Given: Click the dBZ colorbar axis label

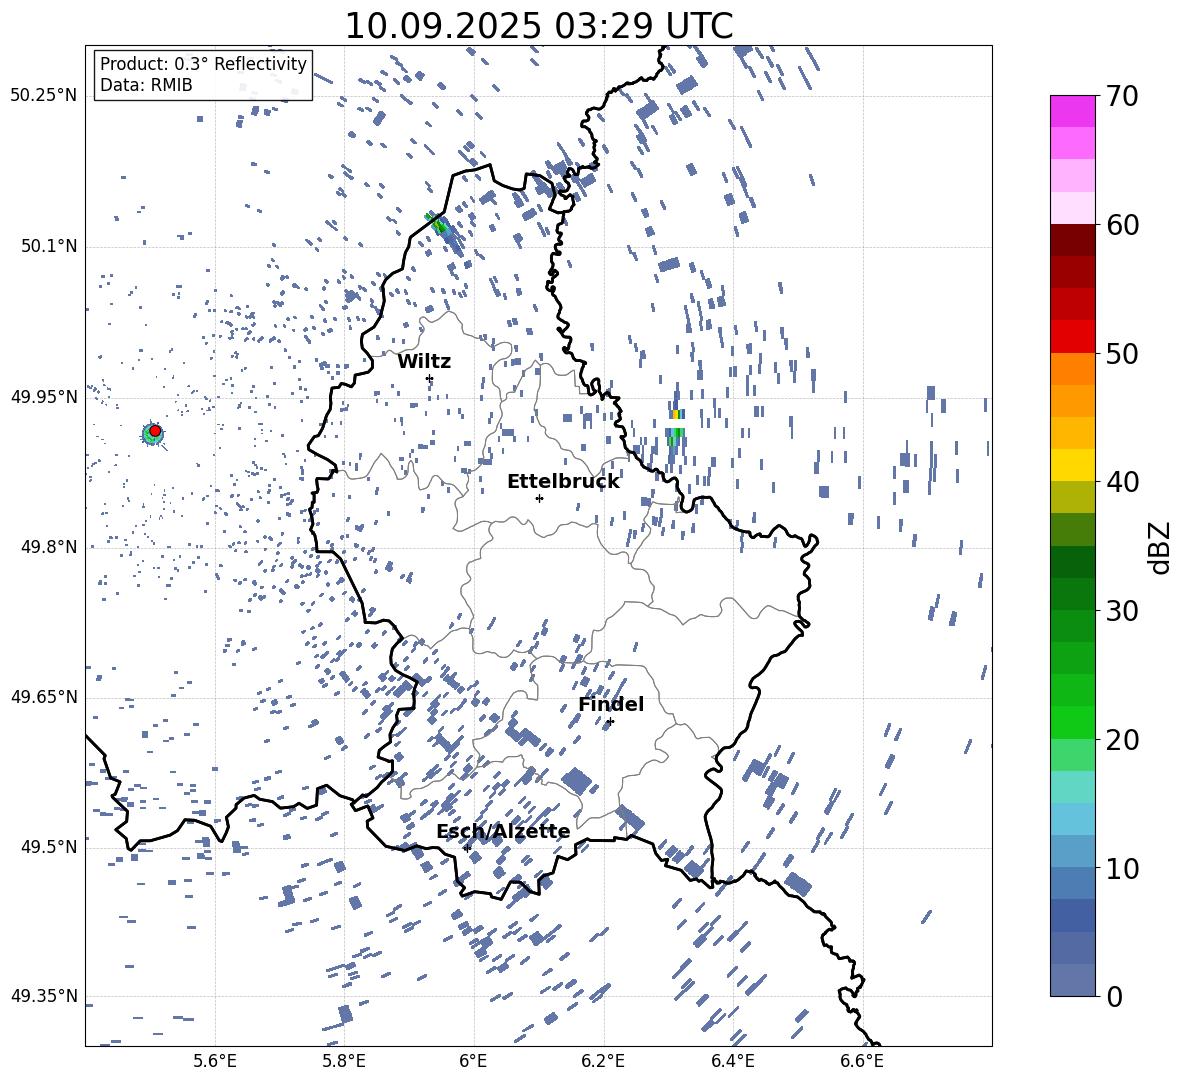Looking at the screenshot, I should (x=1160, y=547).
